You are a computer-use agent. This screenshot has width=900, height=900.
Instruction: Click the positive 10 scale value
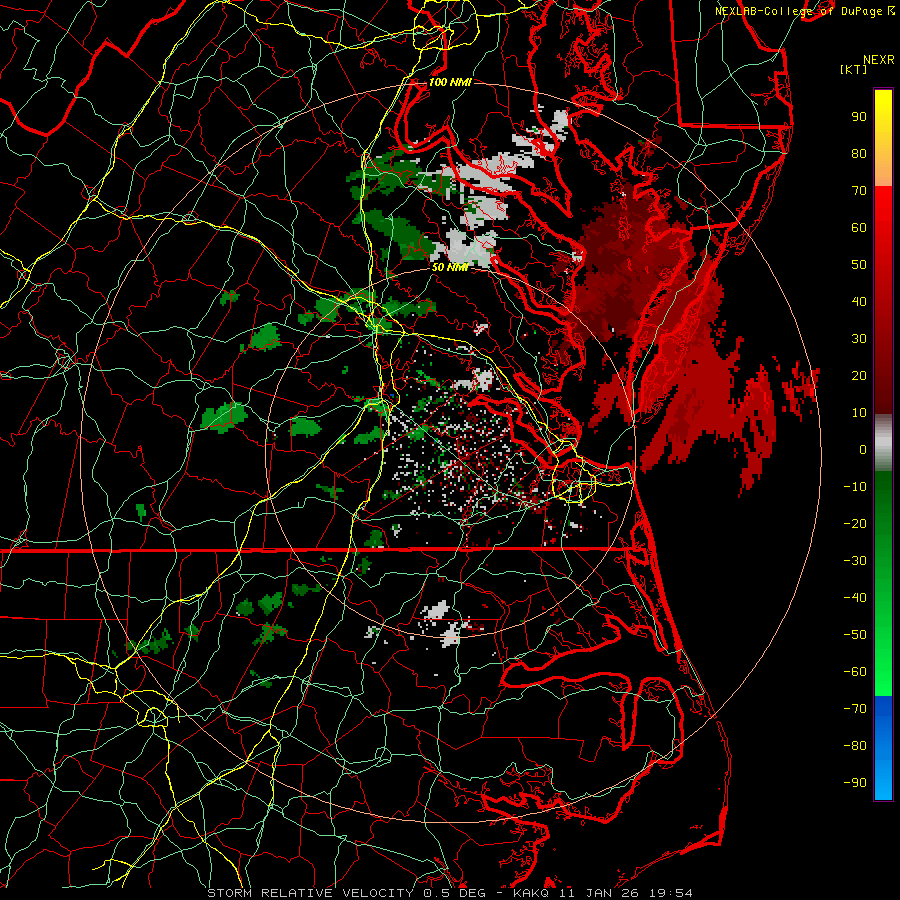[859, 413]
